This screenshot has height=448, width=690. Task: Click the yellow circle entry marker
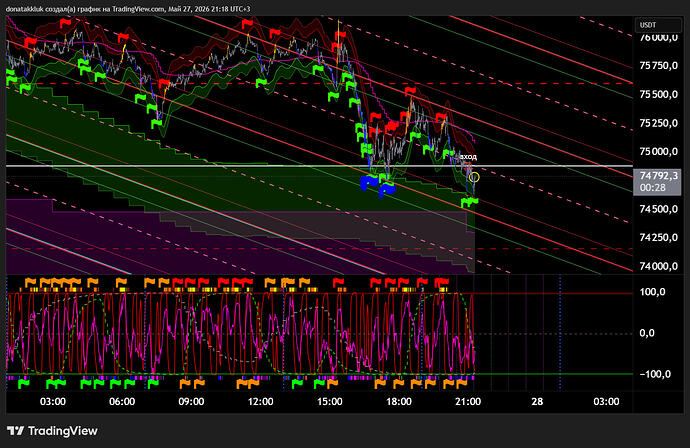(x=474, y=177)
